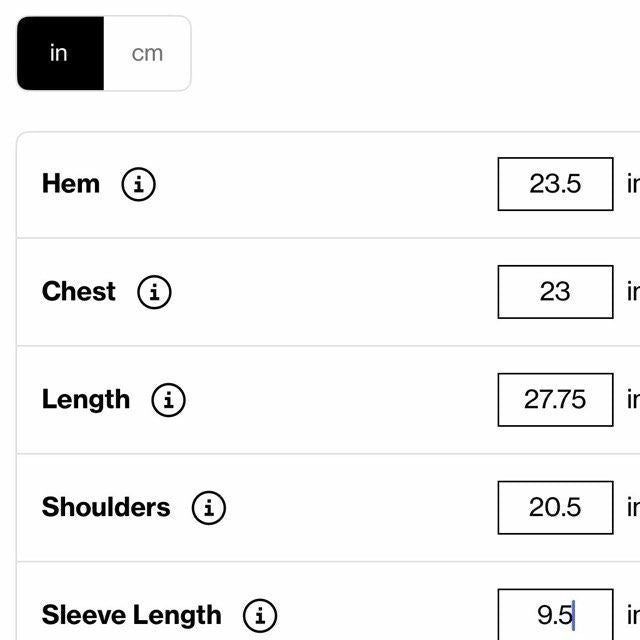
Task: Select the Length input showing 27.75
Action: pos(555,400)
